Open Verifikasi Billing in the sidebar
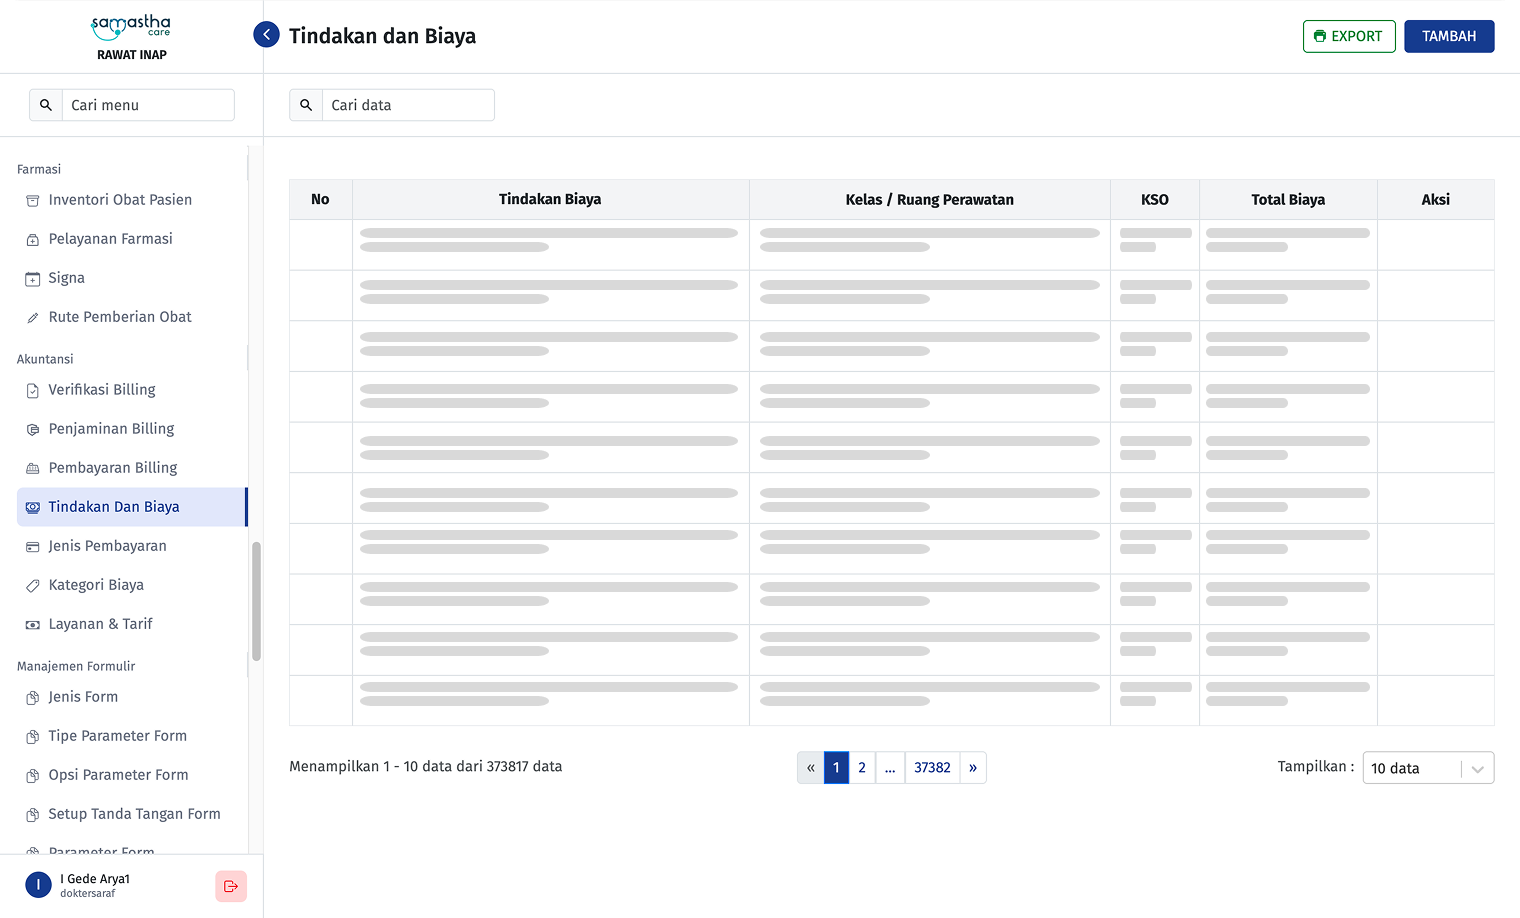The height and width of the screenshot is (918, 1520). 101,390
